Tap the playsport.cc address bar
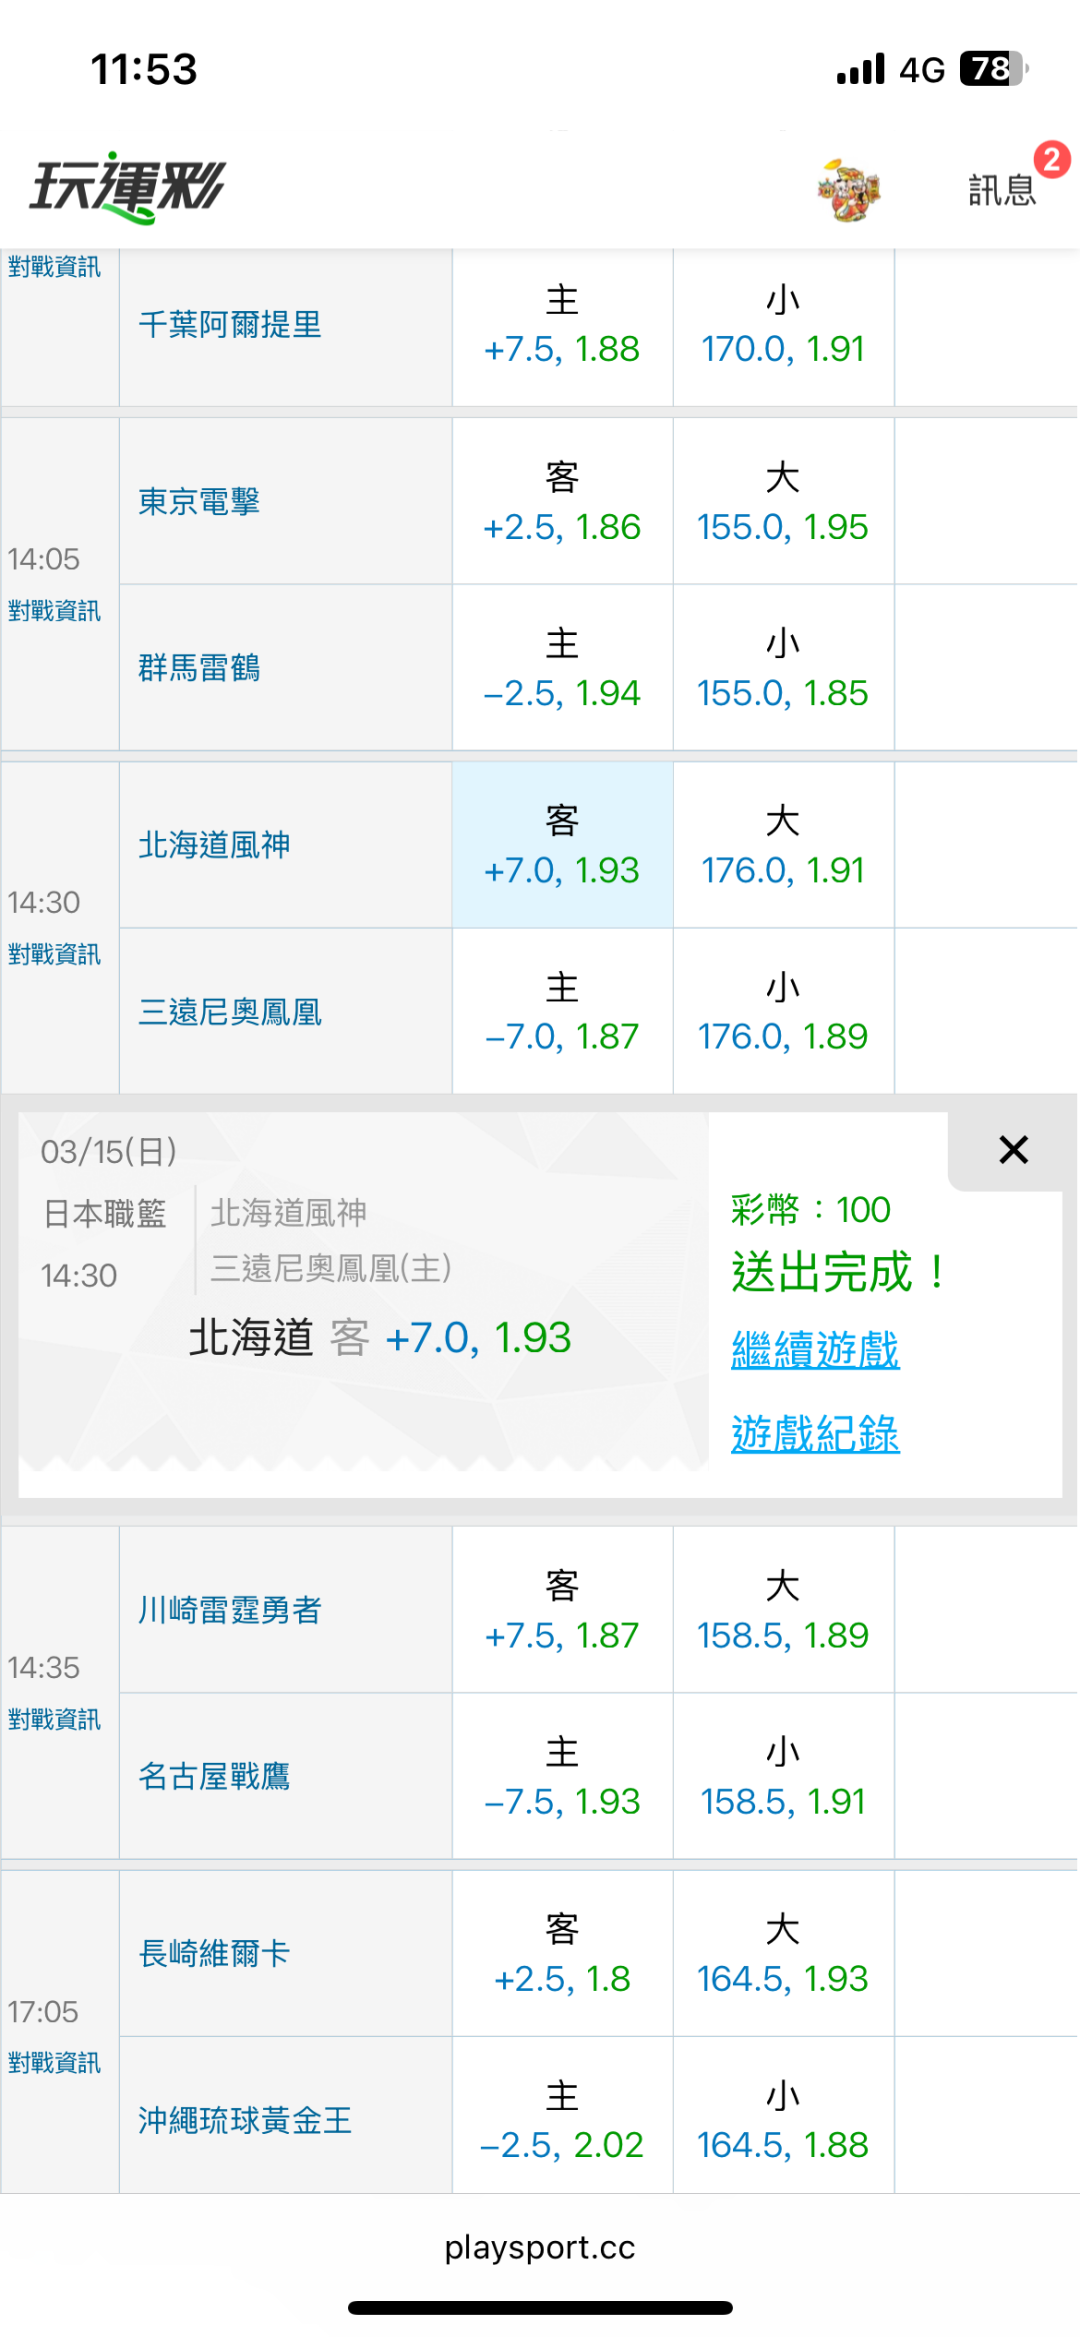Image resolution: width=1080 pixels, height=2337 pixels. pyautogui.click(x=540, y=2248)
